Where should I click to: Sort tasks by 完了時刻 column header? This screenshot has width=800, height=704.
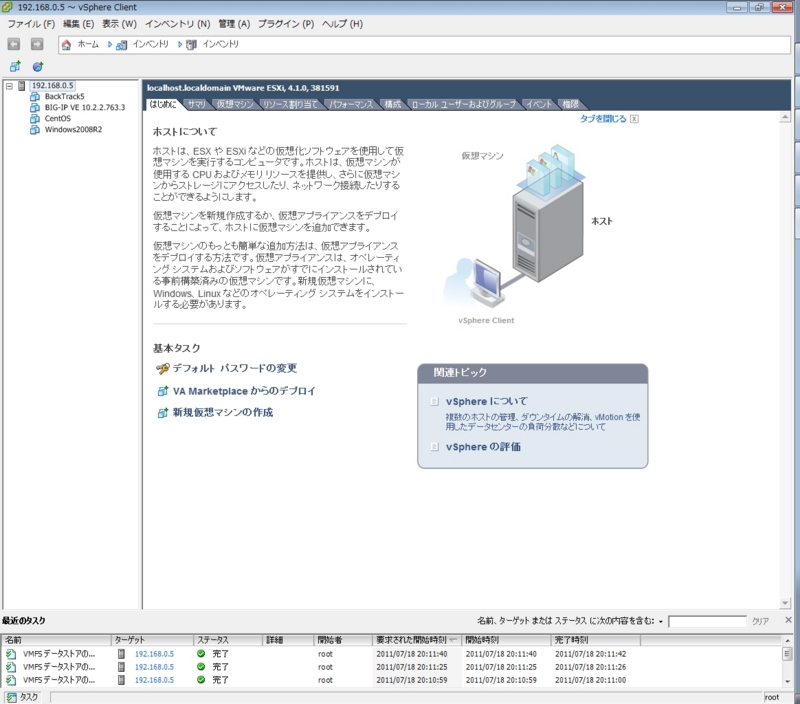tap(596, 640)
